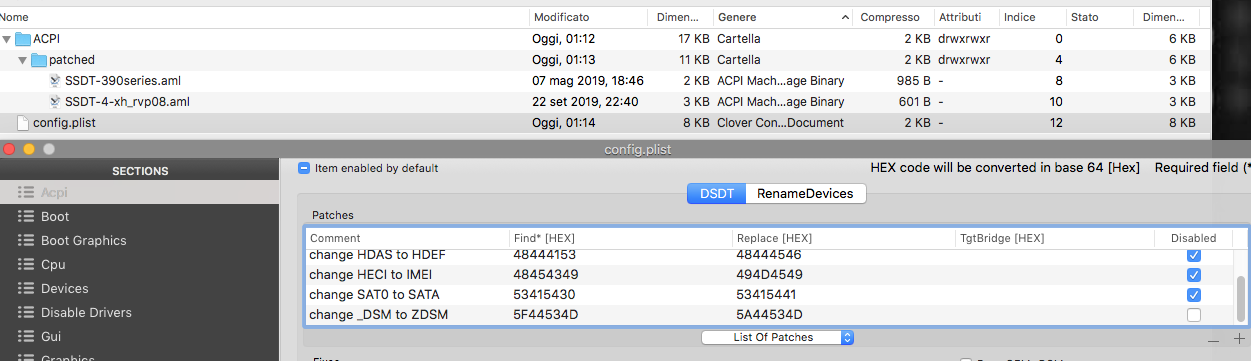The height and width of the screenshot is (361, 1251).
Task: Open the Boot Graphics section icon
Action: coord(27,240)
